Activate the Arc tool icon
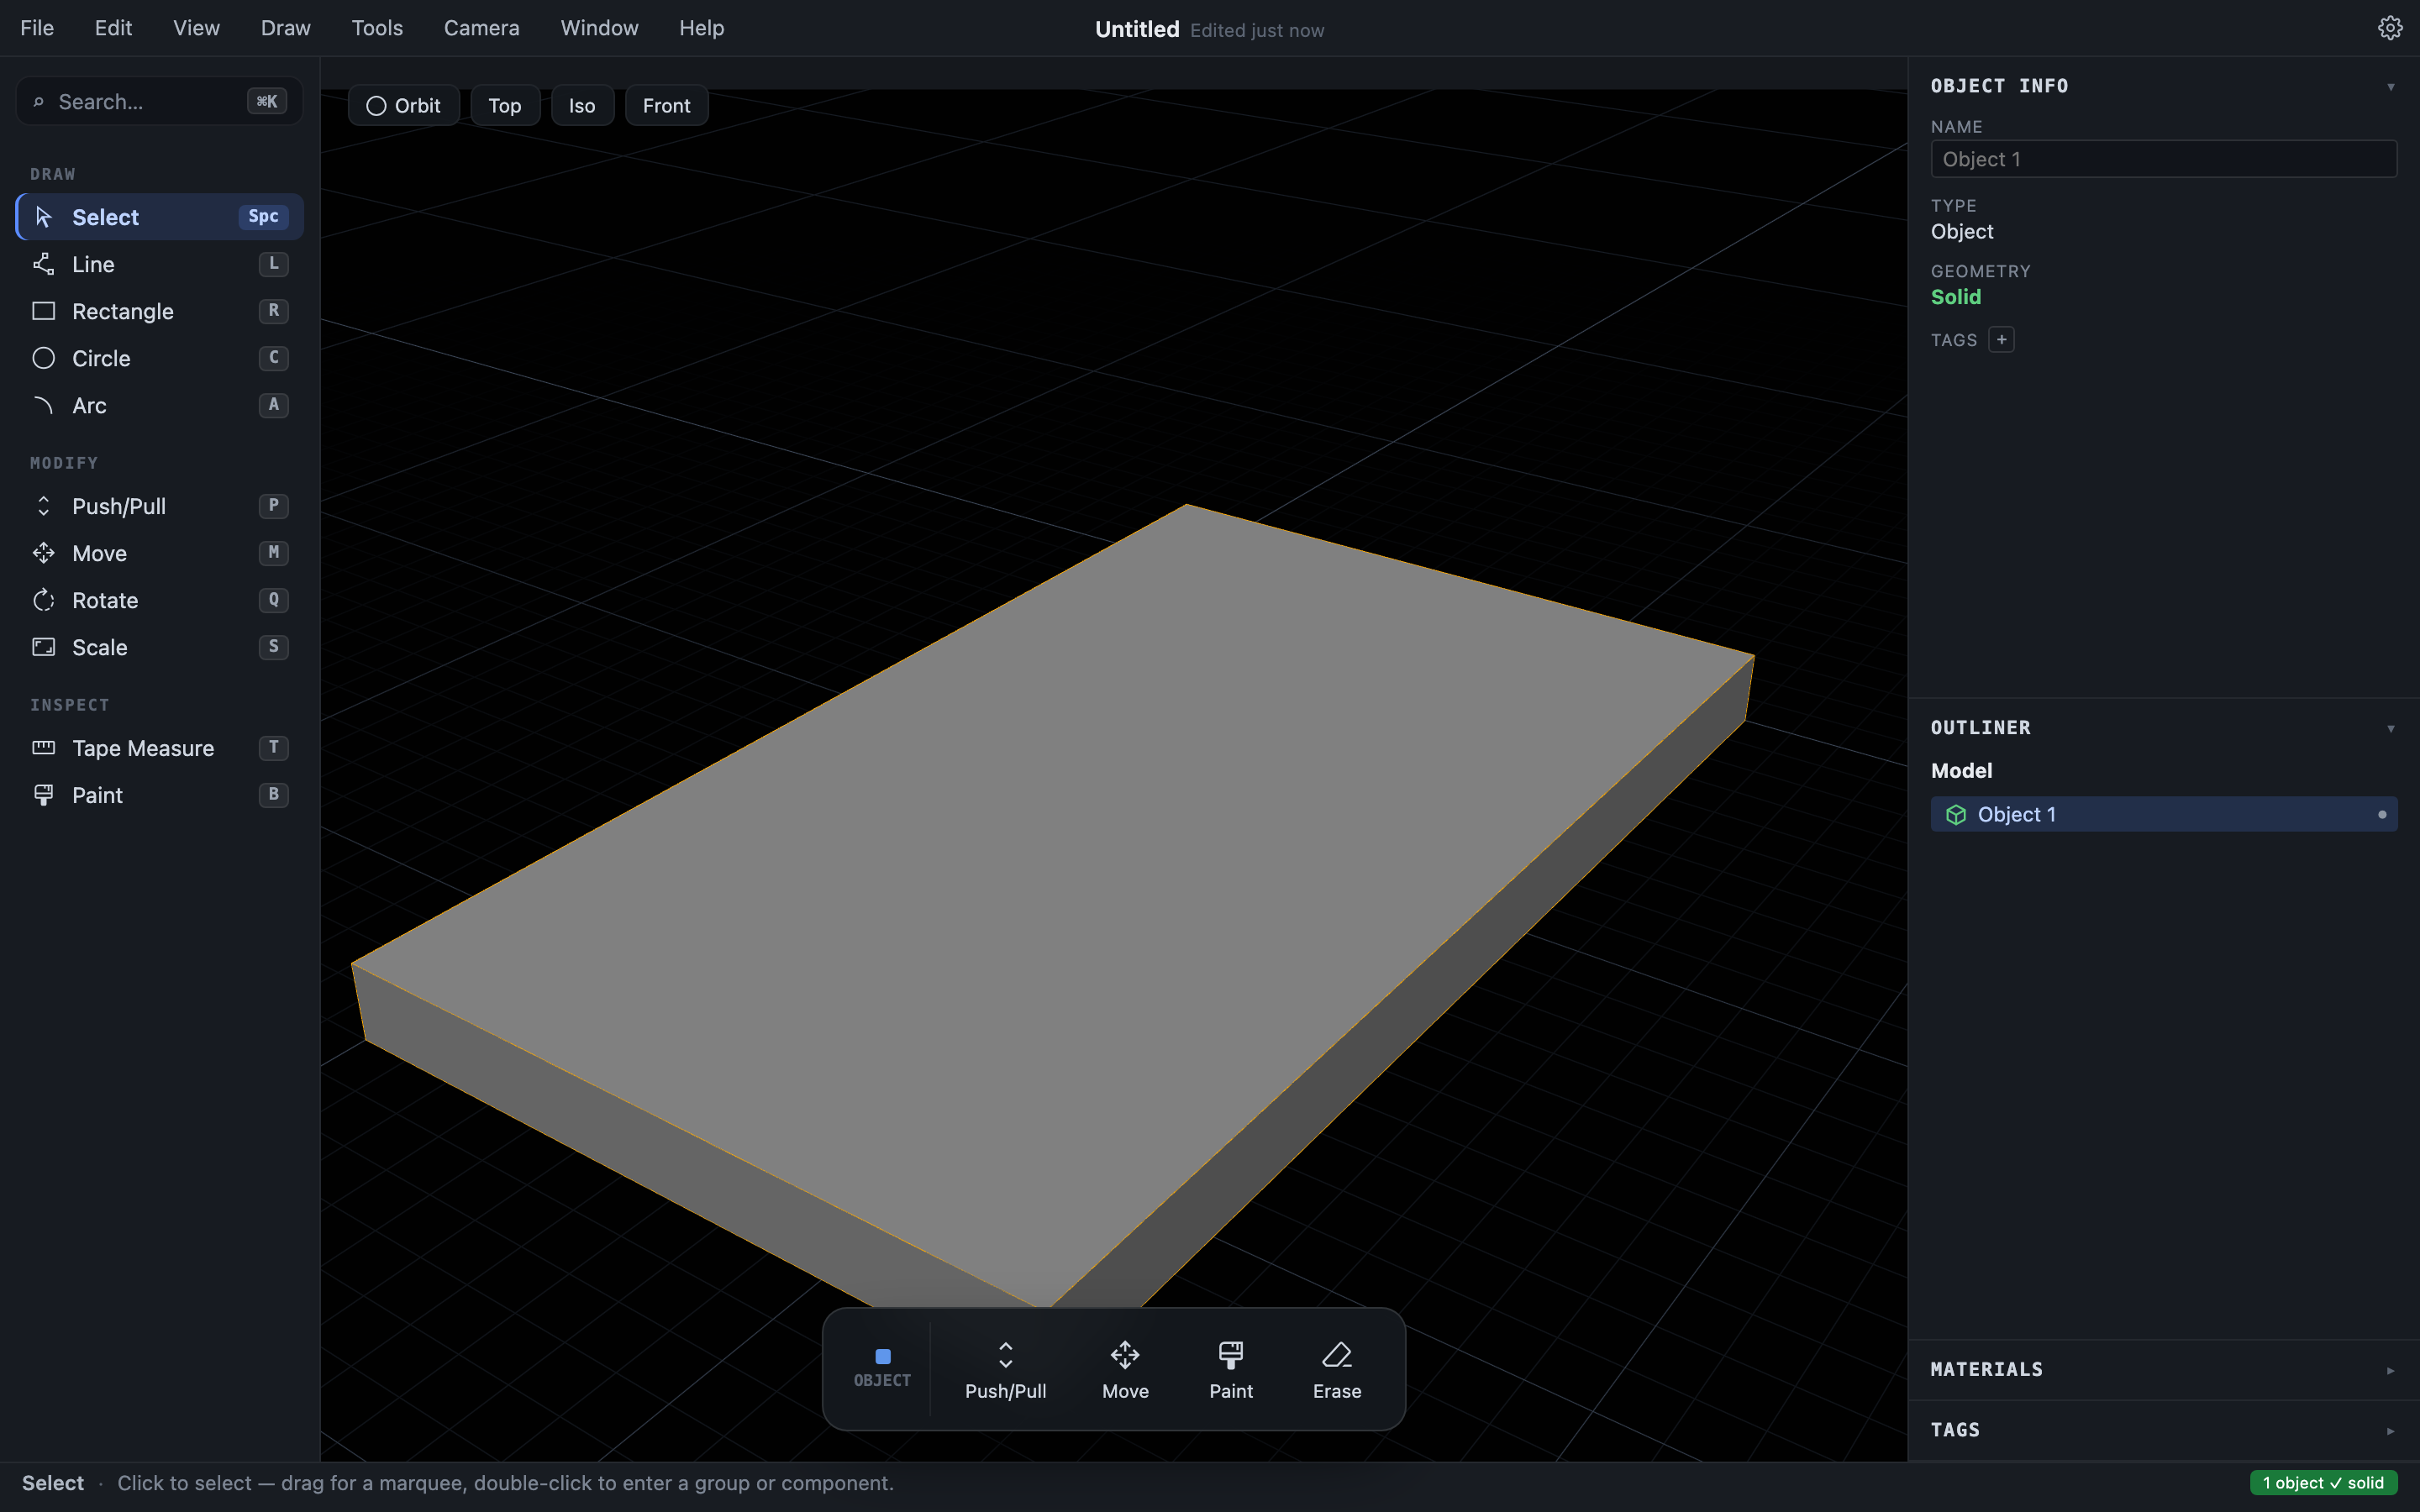Viewport: 2420px width, 1512px height. pyautogui.click(x=43, y=405)
